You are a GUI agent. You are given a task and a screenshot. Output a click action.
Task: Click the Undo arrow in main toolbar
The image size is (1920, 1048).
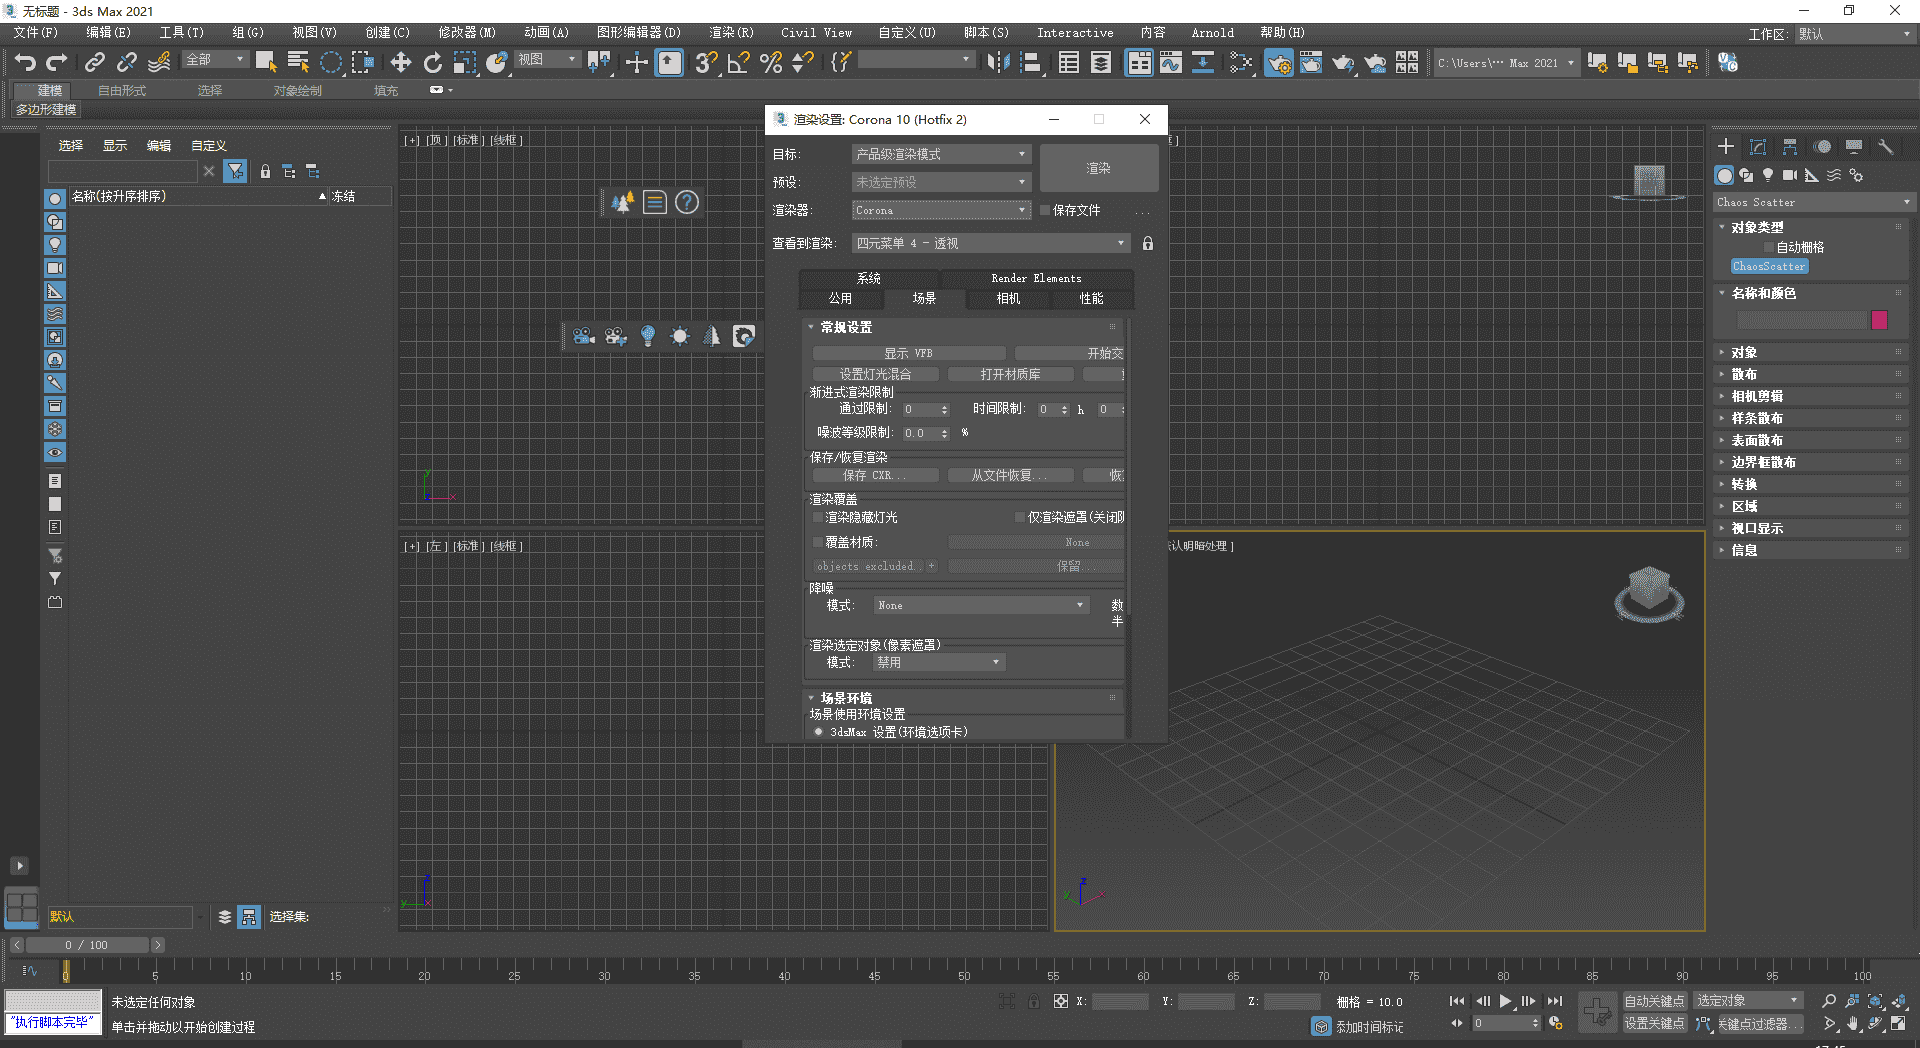pyautogui.click(x=25, y=63)
